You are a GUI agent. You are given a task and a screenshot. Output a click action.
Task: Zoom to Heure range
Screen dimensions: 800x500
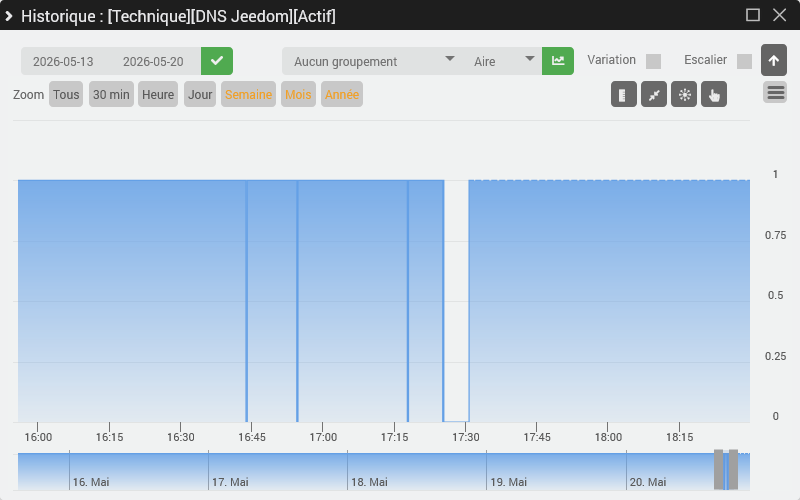coord(158,94)
